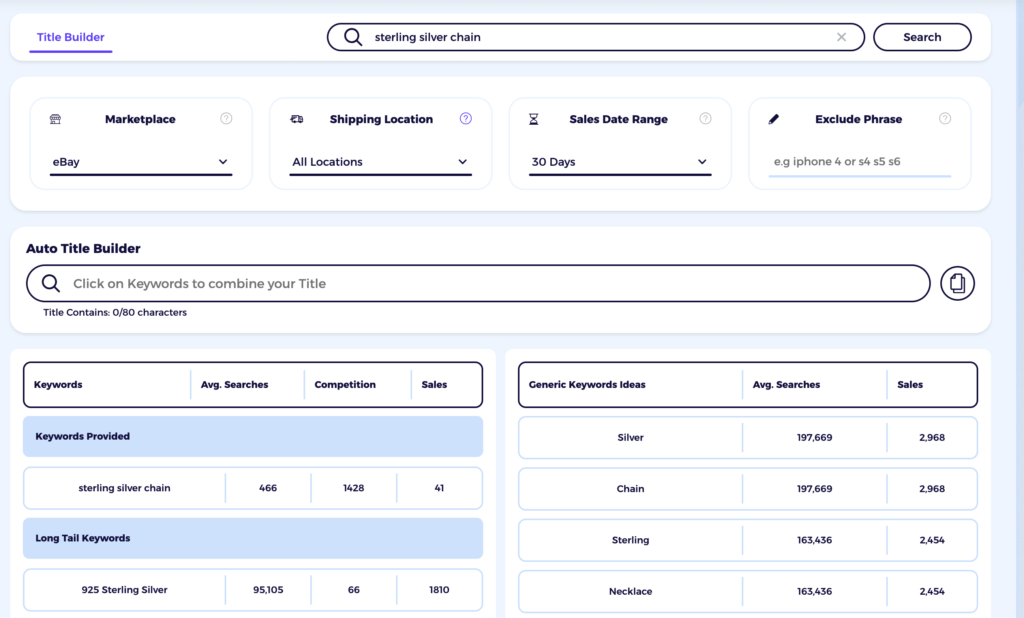The image size is (1024, 618).
Task: Select the Competition column header
Action: pos(344,384)
